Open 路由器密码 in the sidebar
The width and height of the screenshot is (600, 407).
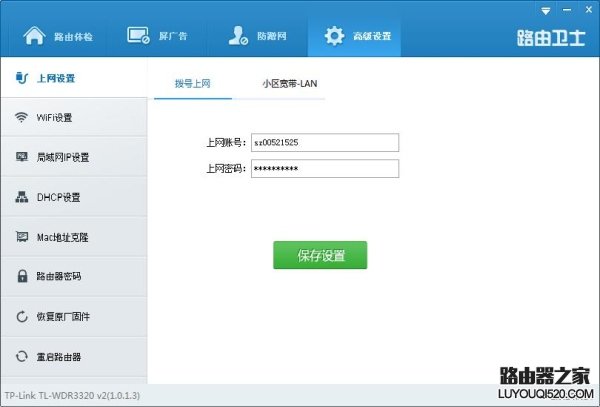pyautogui.click(x=74, y=276)
